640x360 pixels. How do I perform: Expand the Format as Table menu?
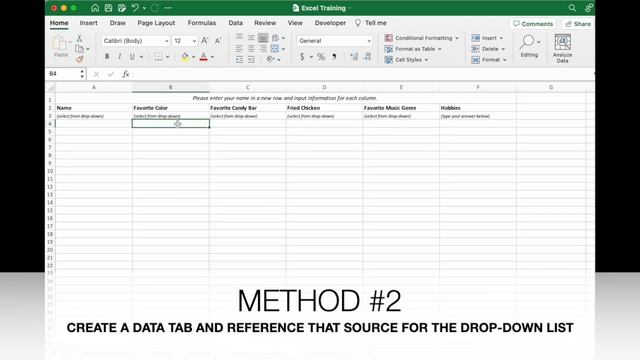(413, 49)
